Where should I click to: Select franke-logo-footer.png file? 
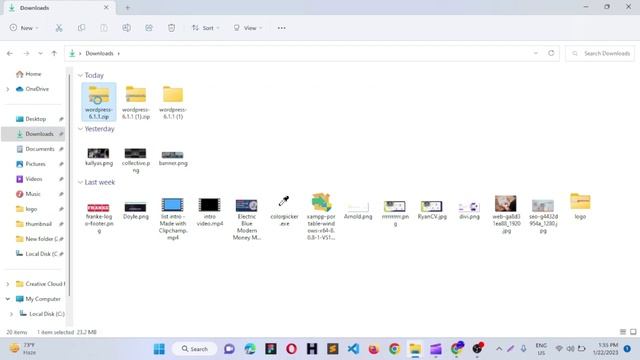[99, 218]
